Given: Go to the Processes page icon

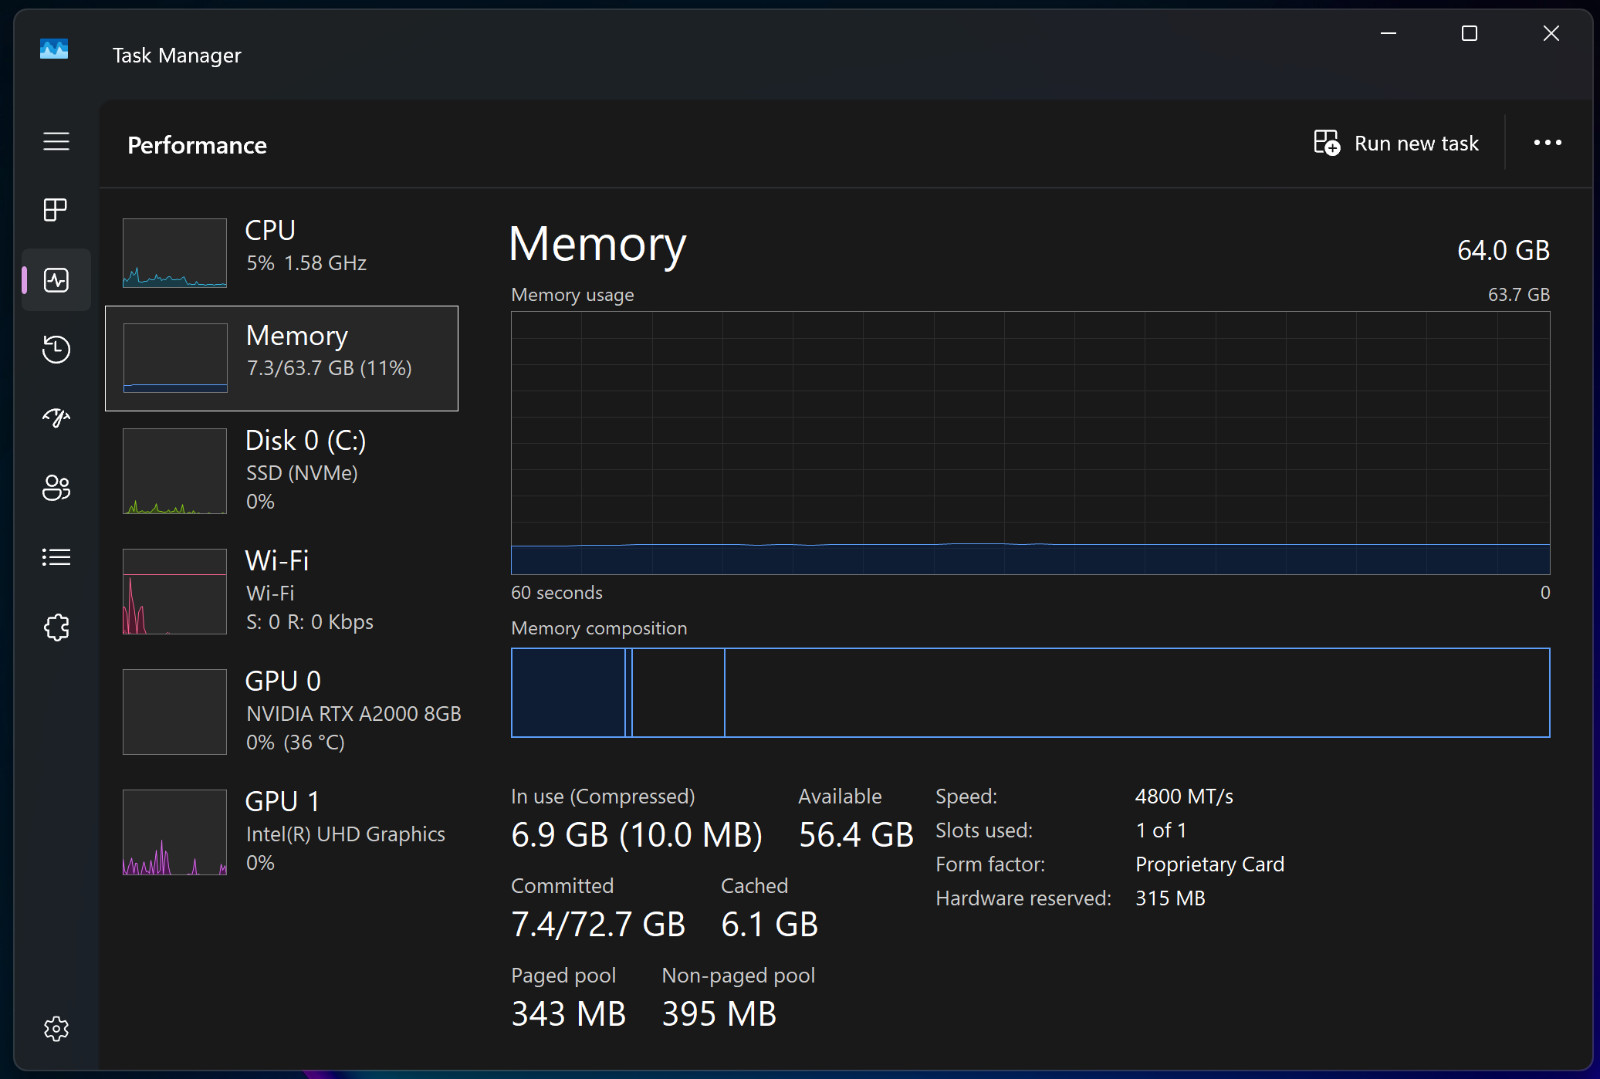Looking at the screenshot, I should point(56,210).
